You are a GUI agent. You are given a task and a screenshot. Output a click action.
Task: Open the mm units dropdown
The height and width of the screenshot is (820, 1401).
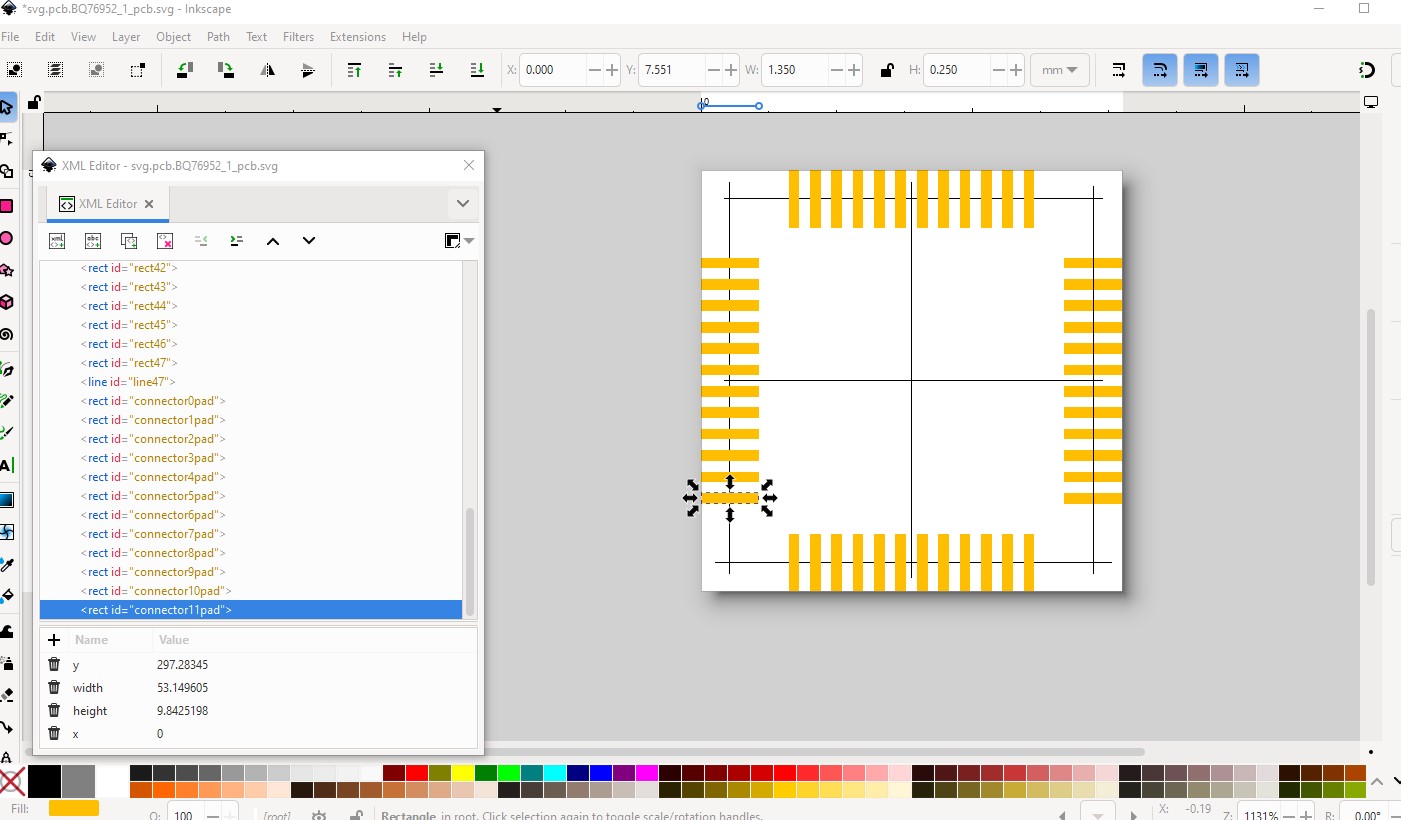pos(1059,70)
